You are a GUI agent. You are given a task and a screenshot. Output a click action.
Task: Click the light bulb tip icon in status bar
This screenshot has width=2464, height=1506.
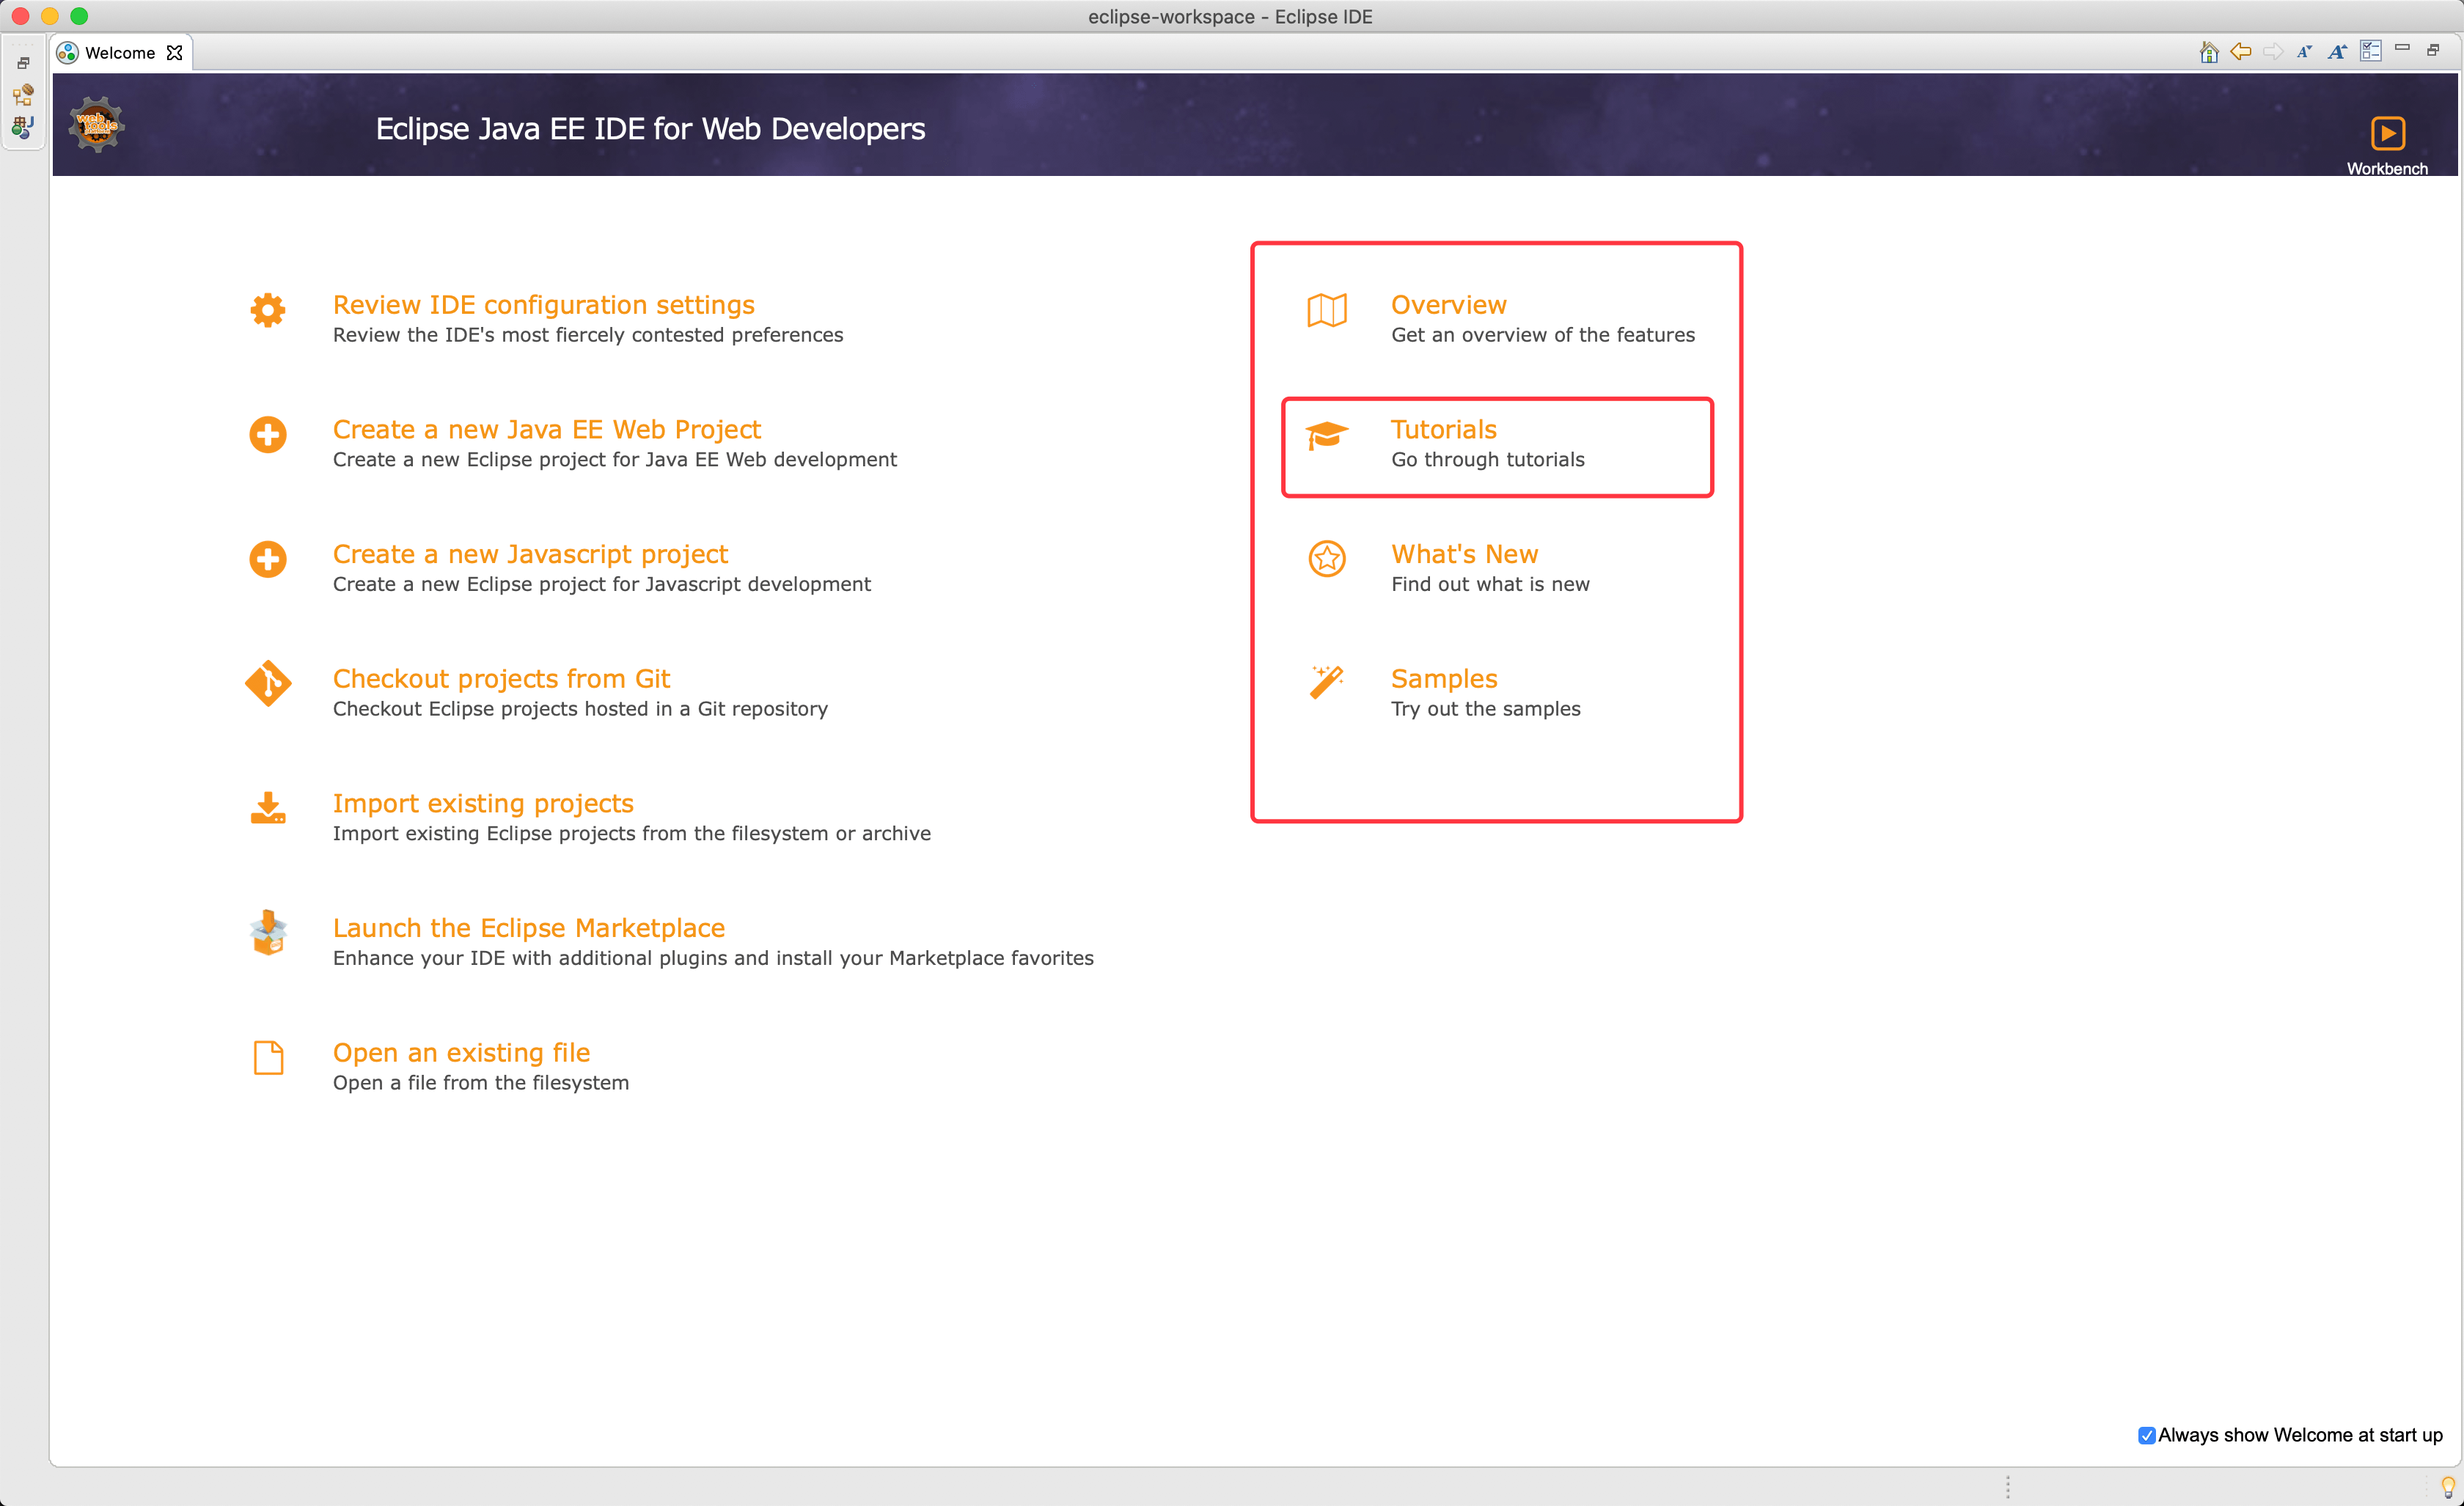[x=2448, y=1486]
